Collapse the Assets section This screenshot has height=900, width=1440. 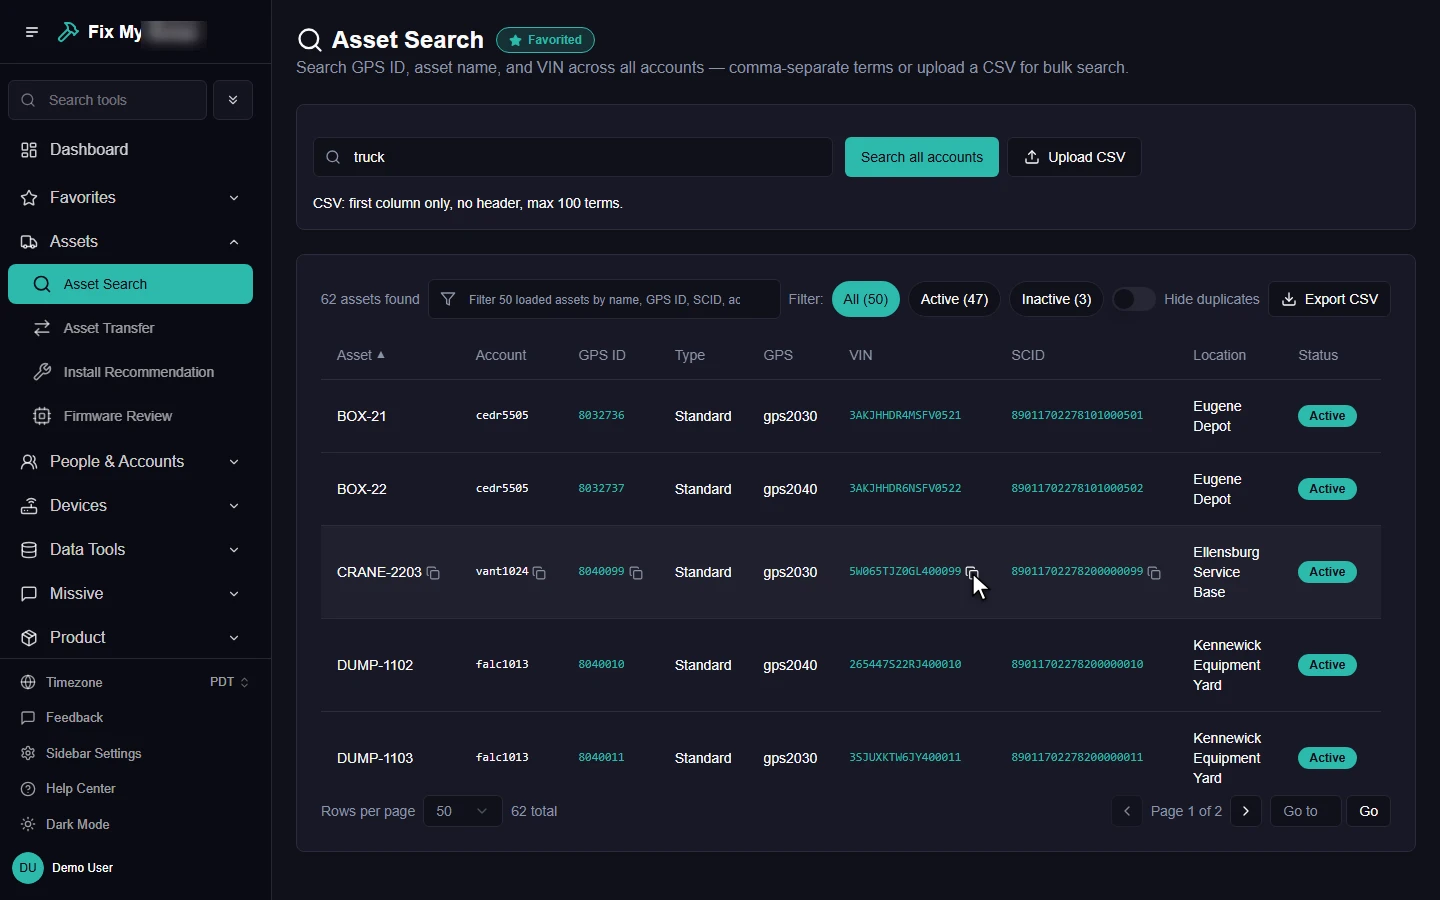tap(130, 242)
